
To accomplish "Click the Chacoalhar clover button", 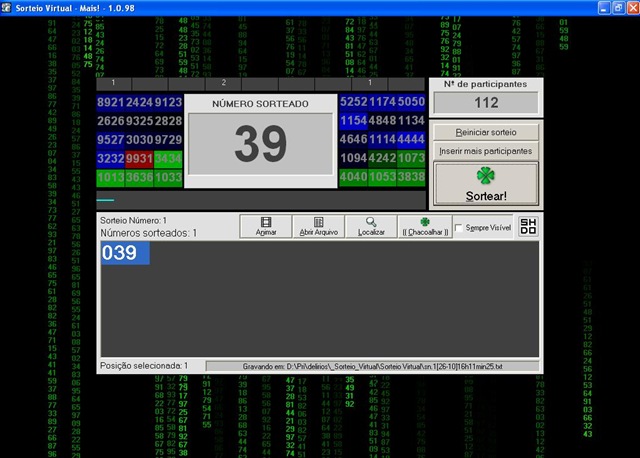I will point(425,226).
